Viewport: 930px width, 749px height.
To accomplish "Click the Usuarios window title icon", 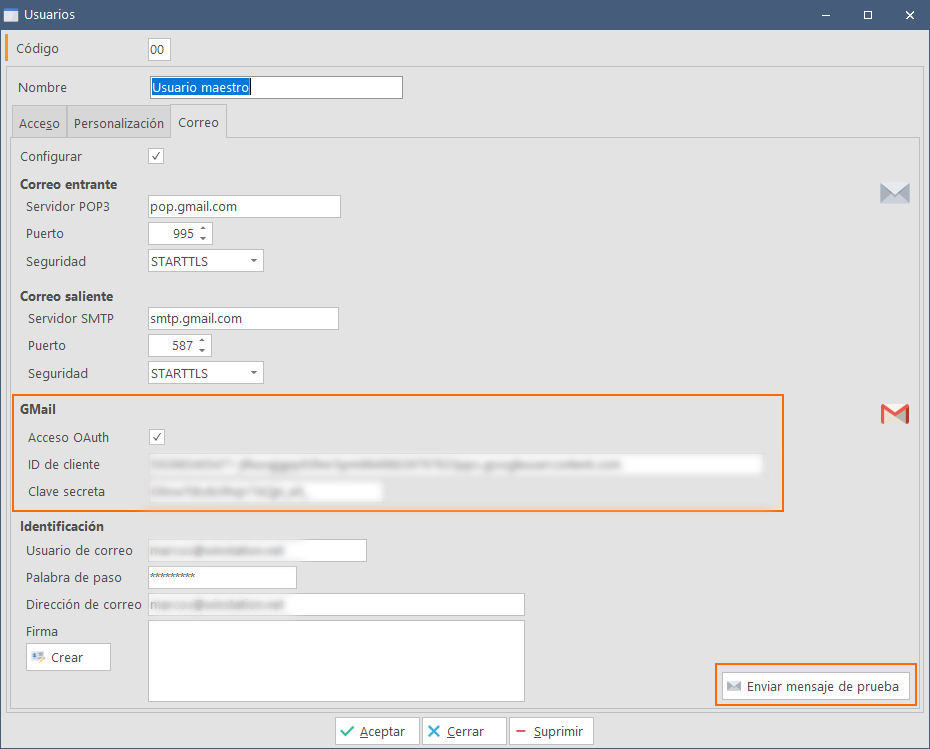I will [x=11, y=15].
